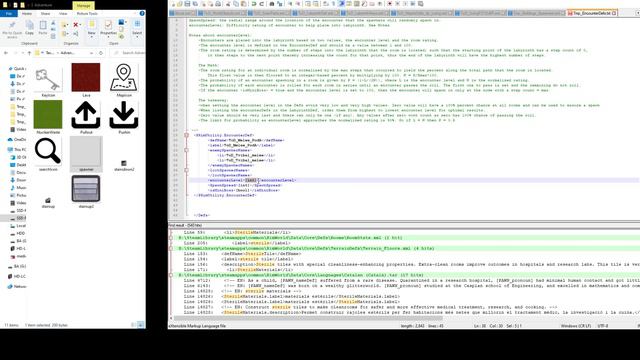Select the Lava texture file
The width and height of the screenshot is (640, 360).
[86, 80]
